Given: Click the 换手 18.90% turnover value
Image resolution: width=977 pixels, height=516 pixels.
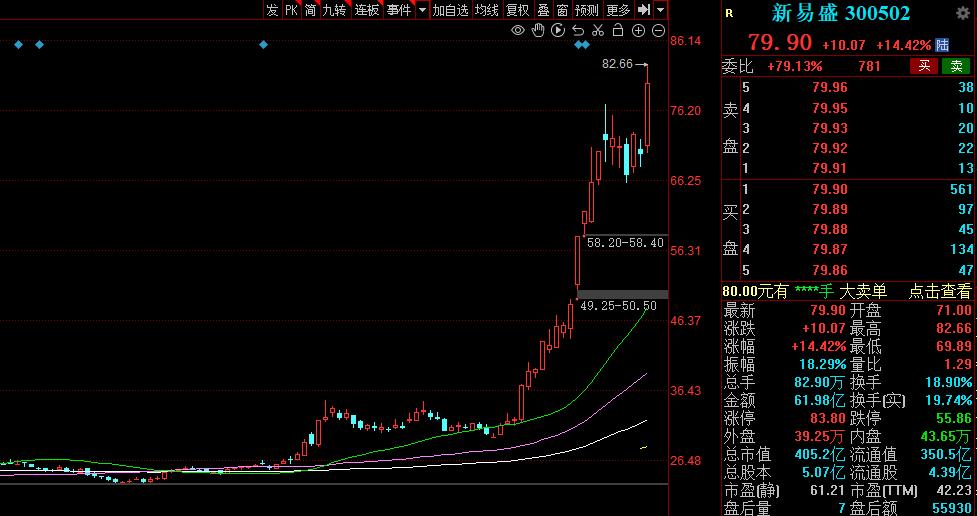Looking at the screenshot, I should [947, 381].
